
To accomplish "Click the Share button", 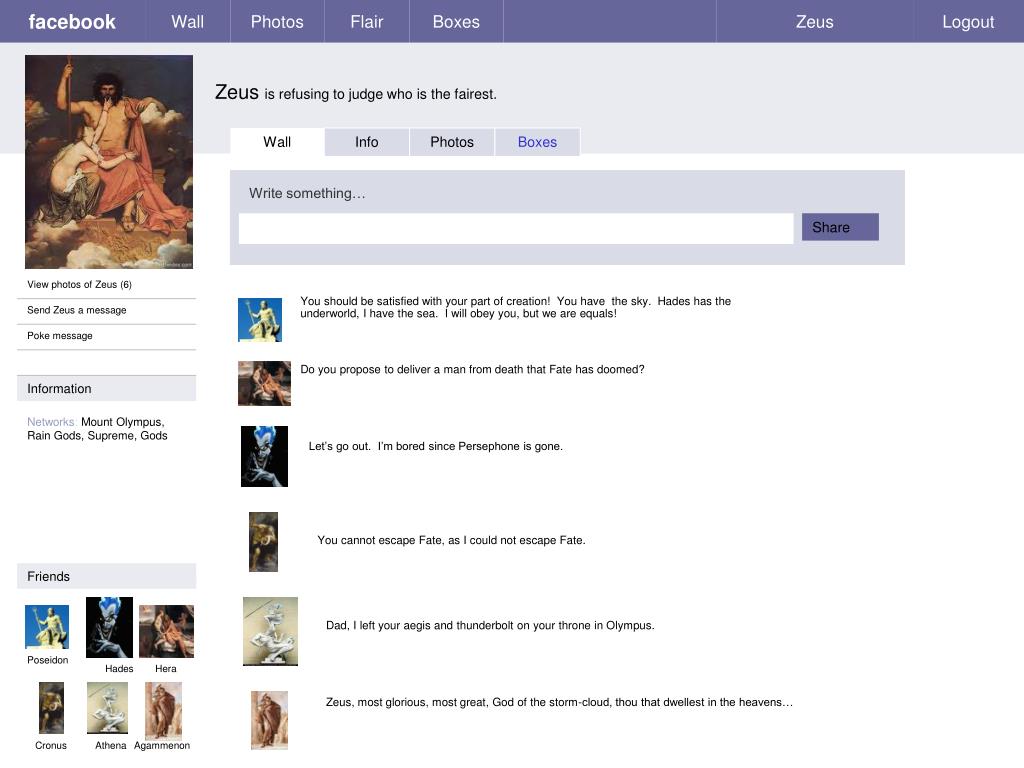I will (840, 227).
